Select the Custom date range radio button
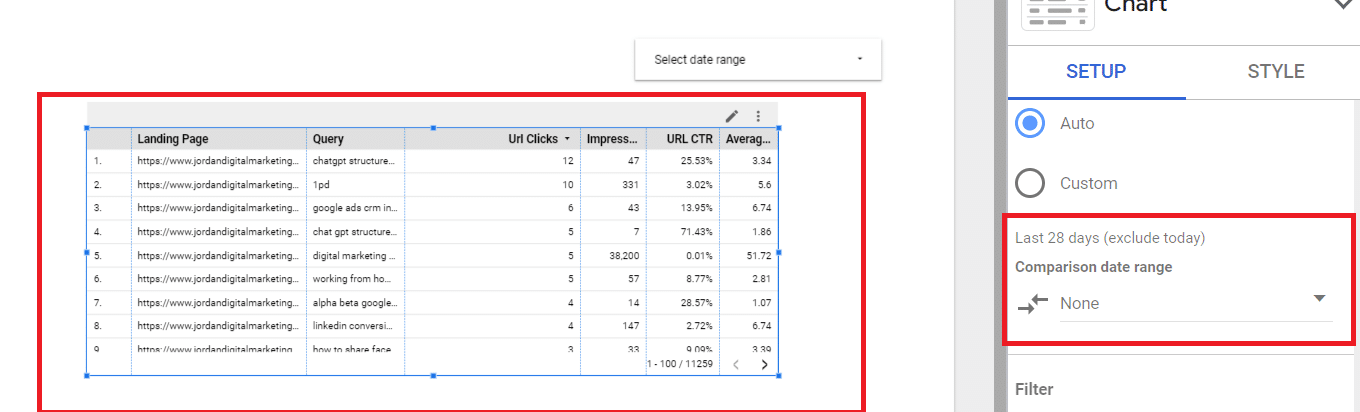This screenshot has height=412, width=1360. pyautogui.click(x=1030, y=184)
